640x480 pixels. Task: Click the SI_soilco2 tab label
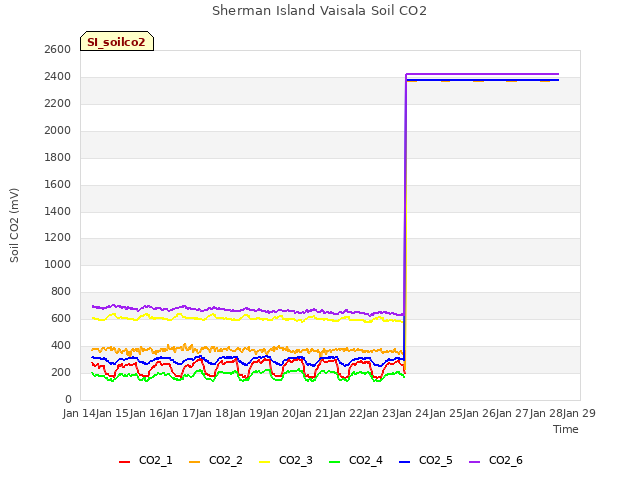pyautogui.click(x=116, y=42)
